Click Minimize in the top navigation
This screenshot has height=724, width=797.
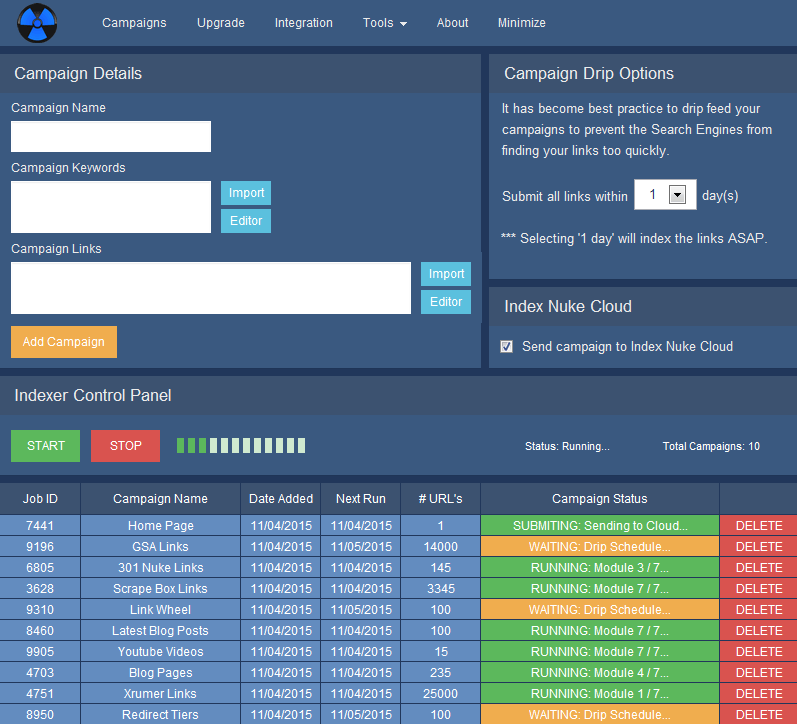tap(522, 23)
